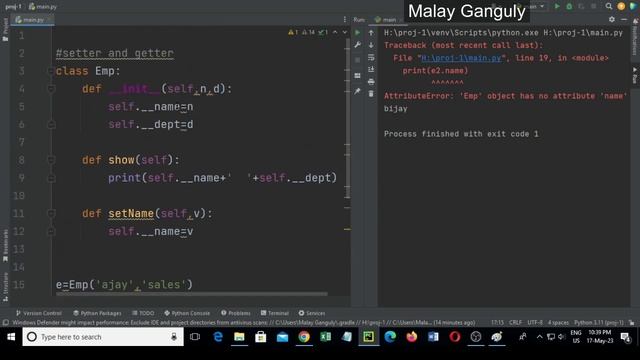Open the Problems tool window
Image resolution: width=640 pixels, height=360 pixels.
coord(236,313)
